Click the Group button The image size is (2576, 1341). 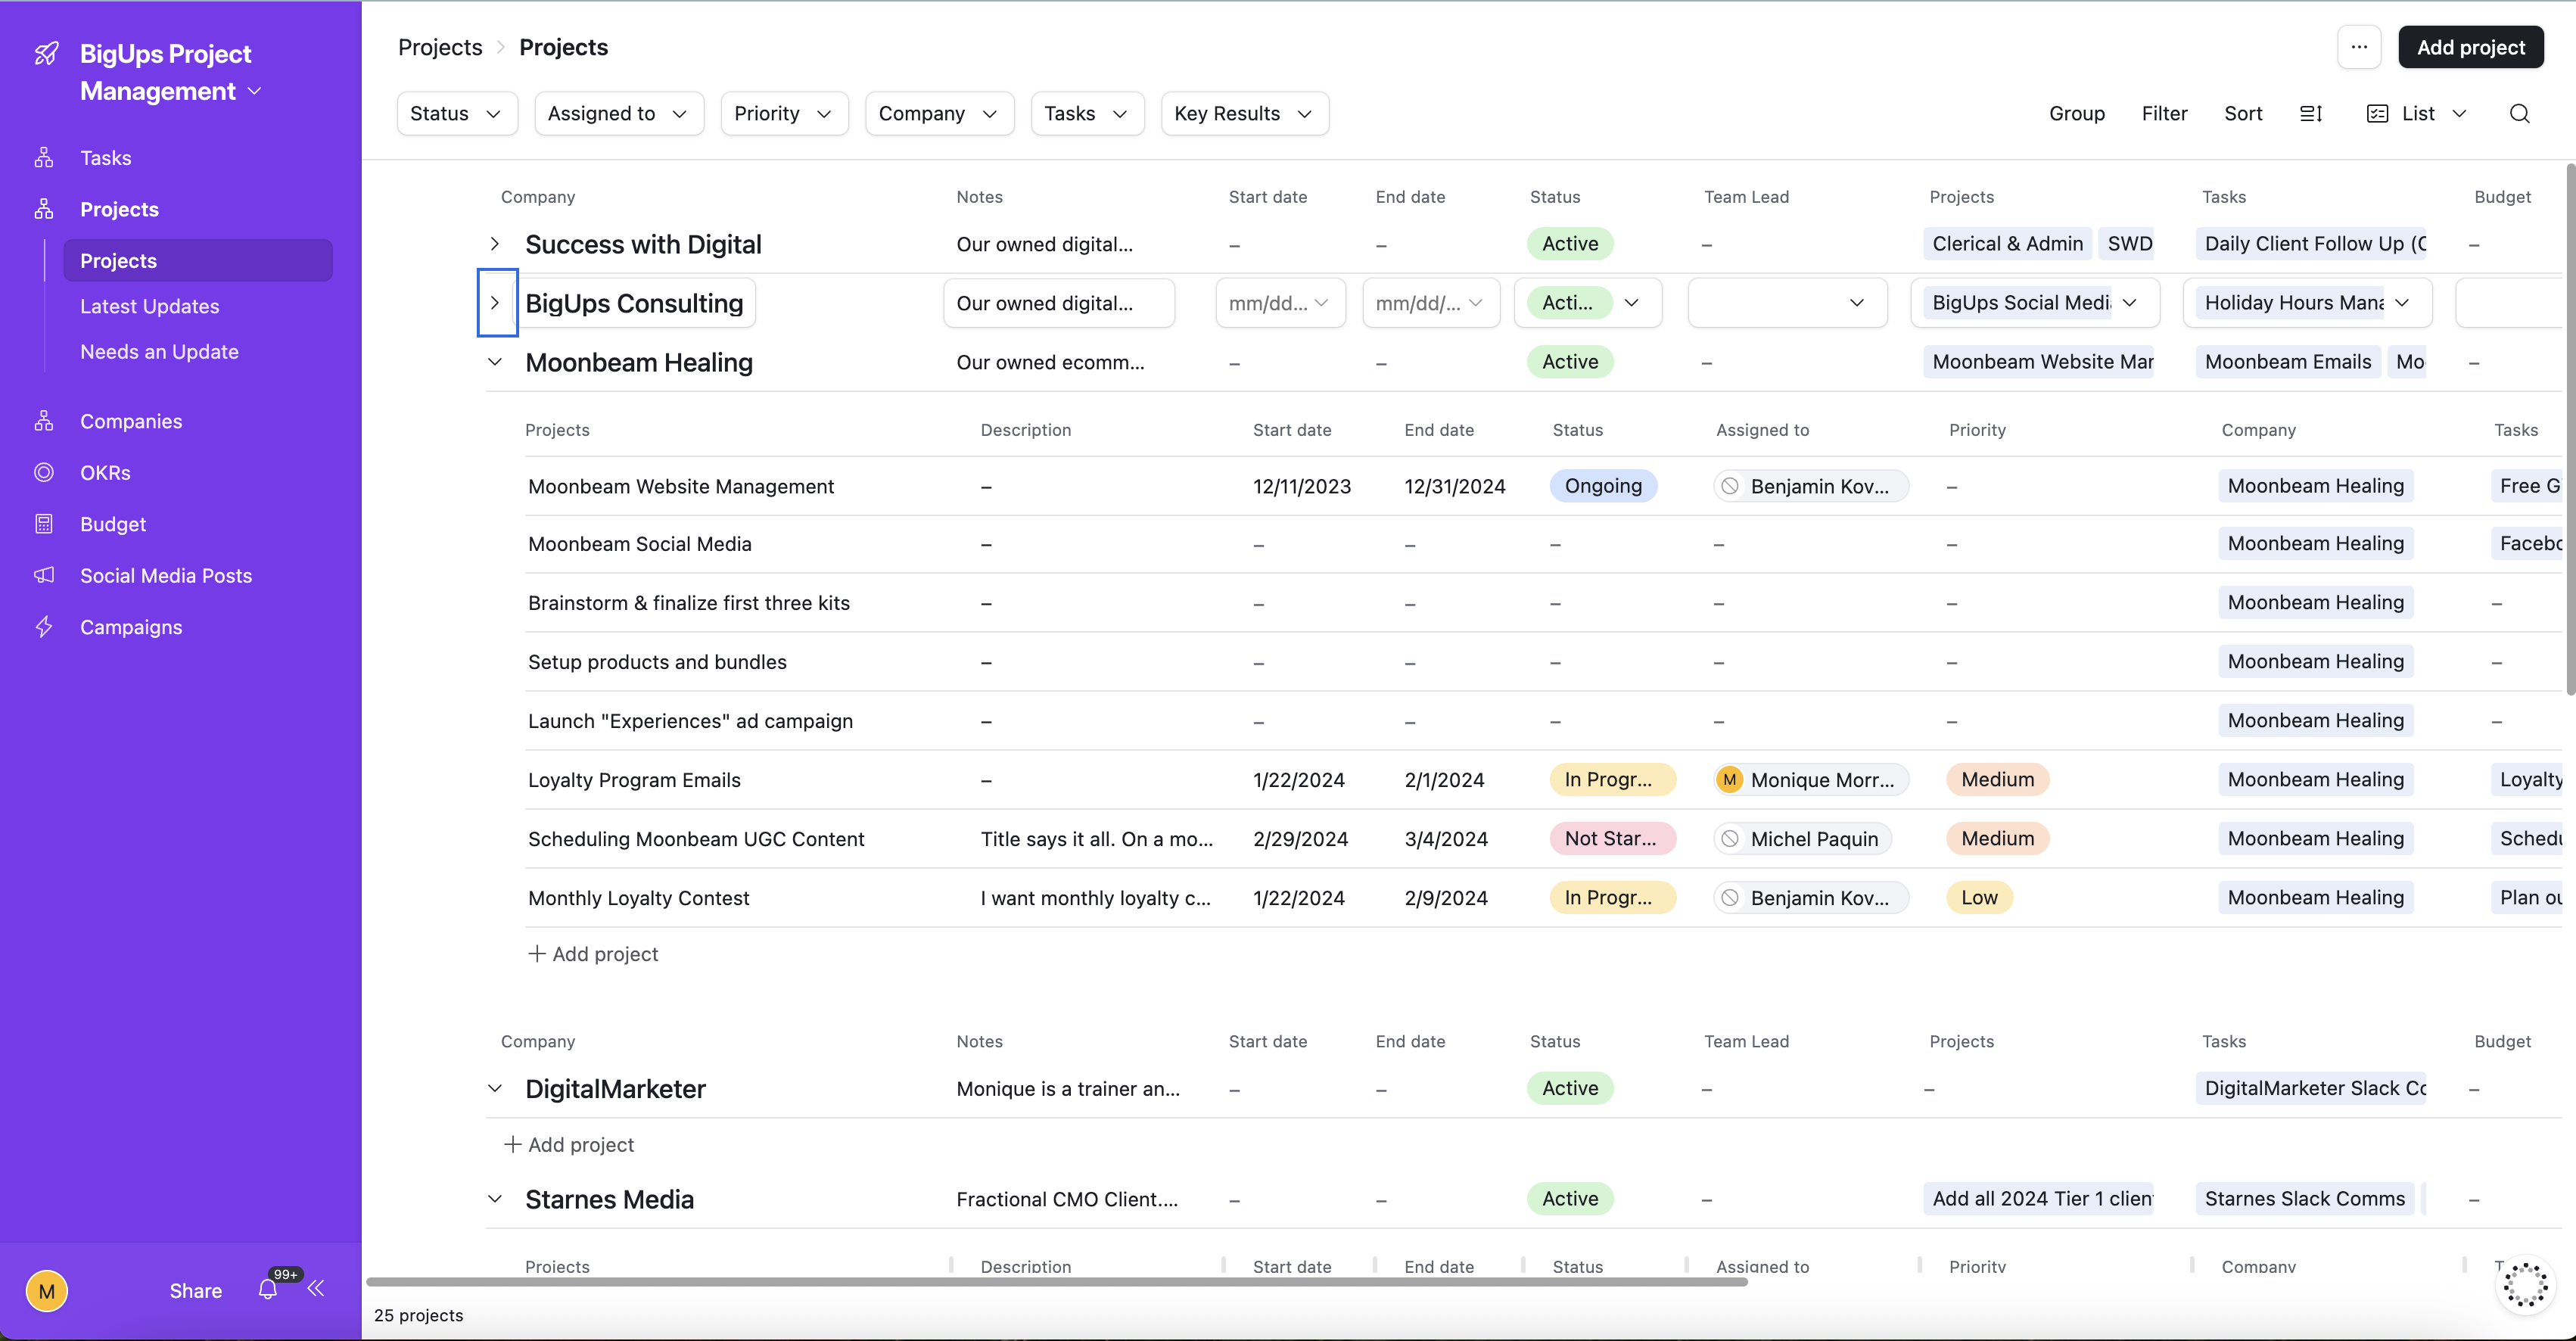[2077, 114]
